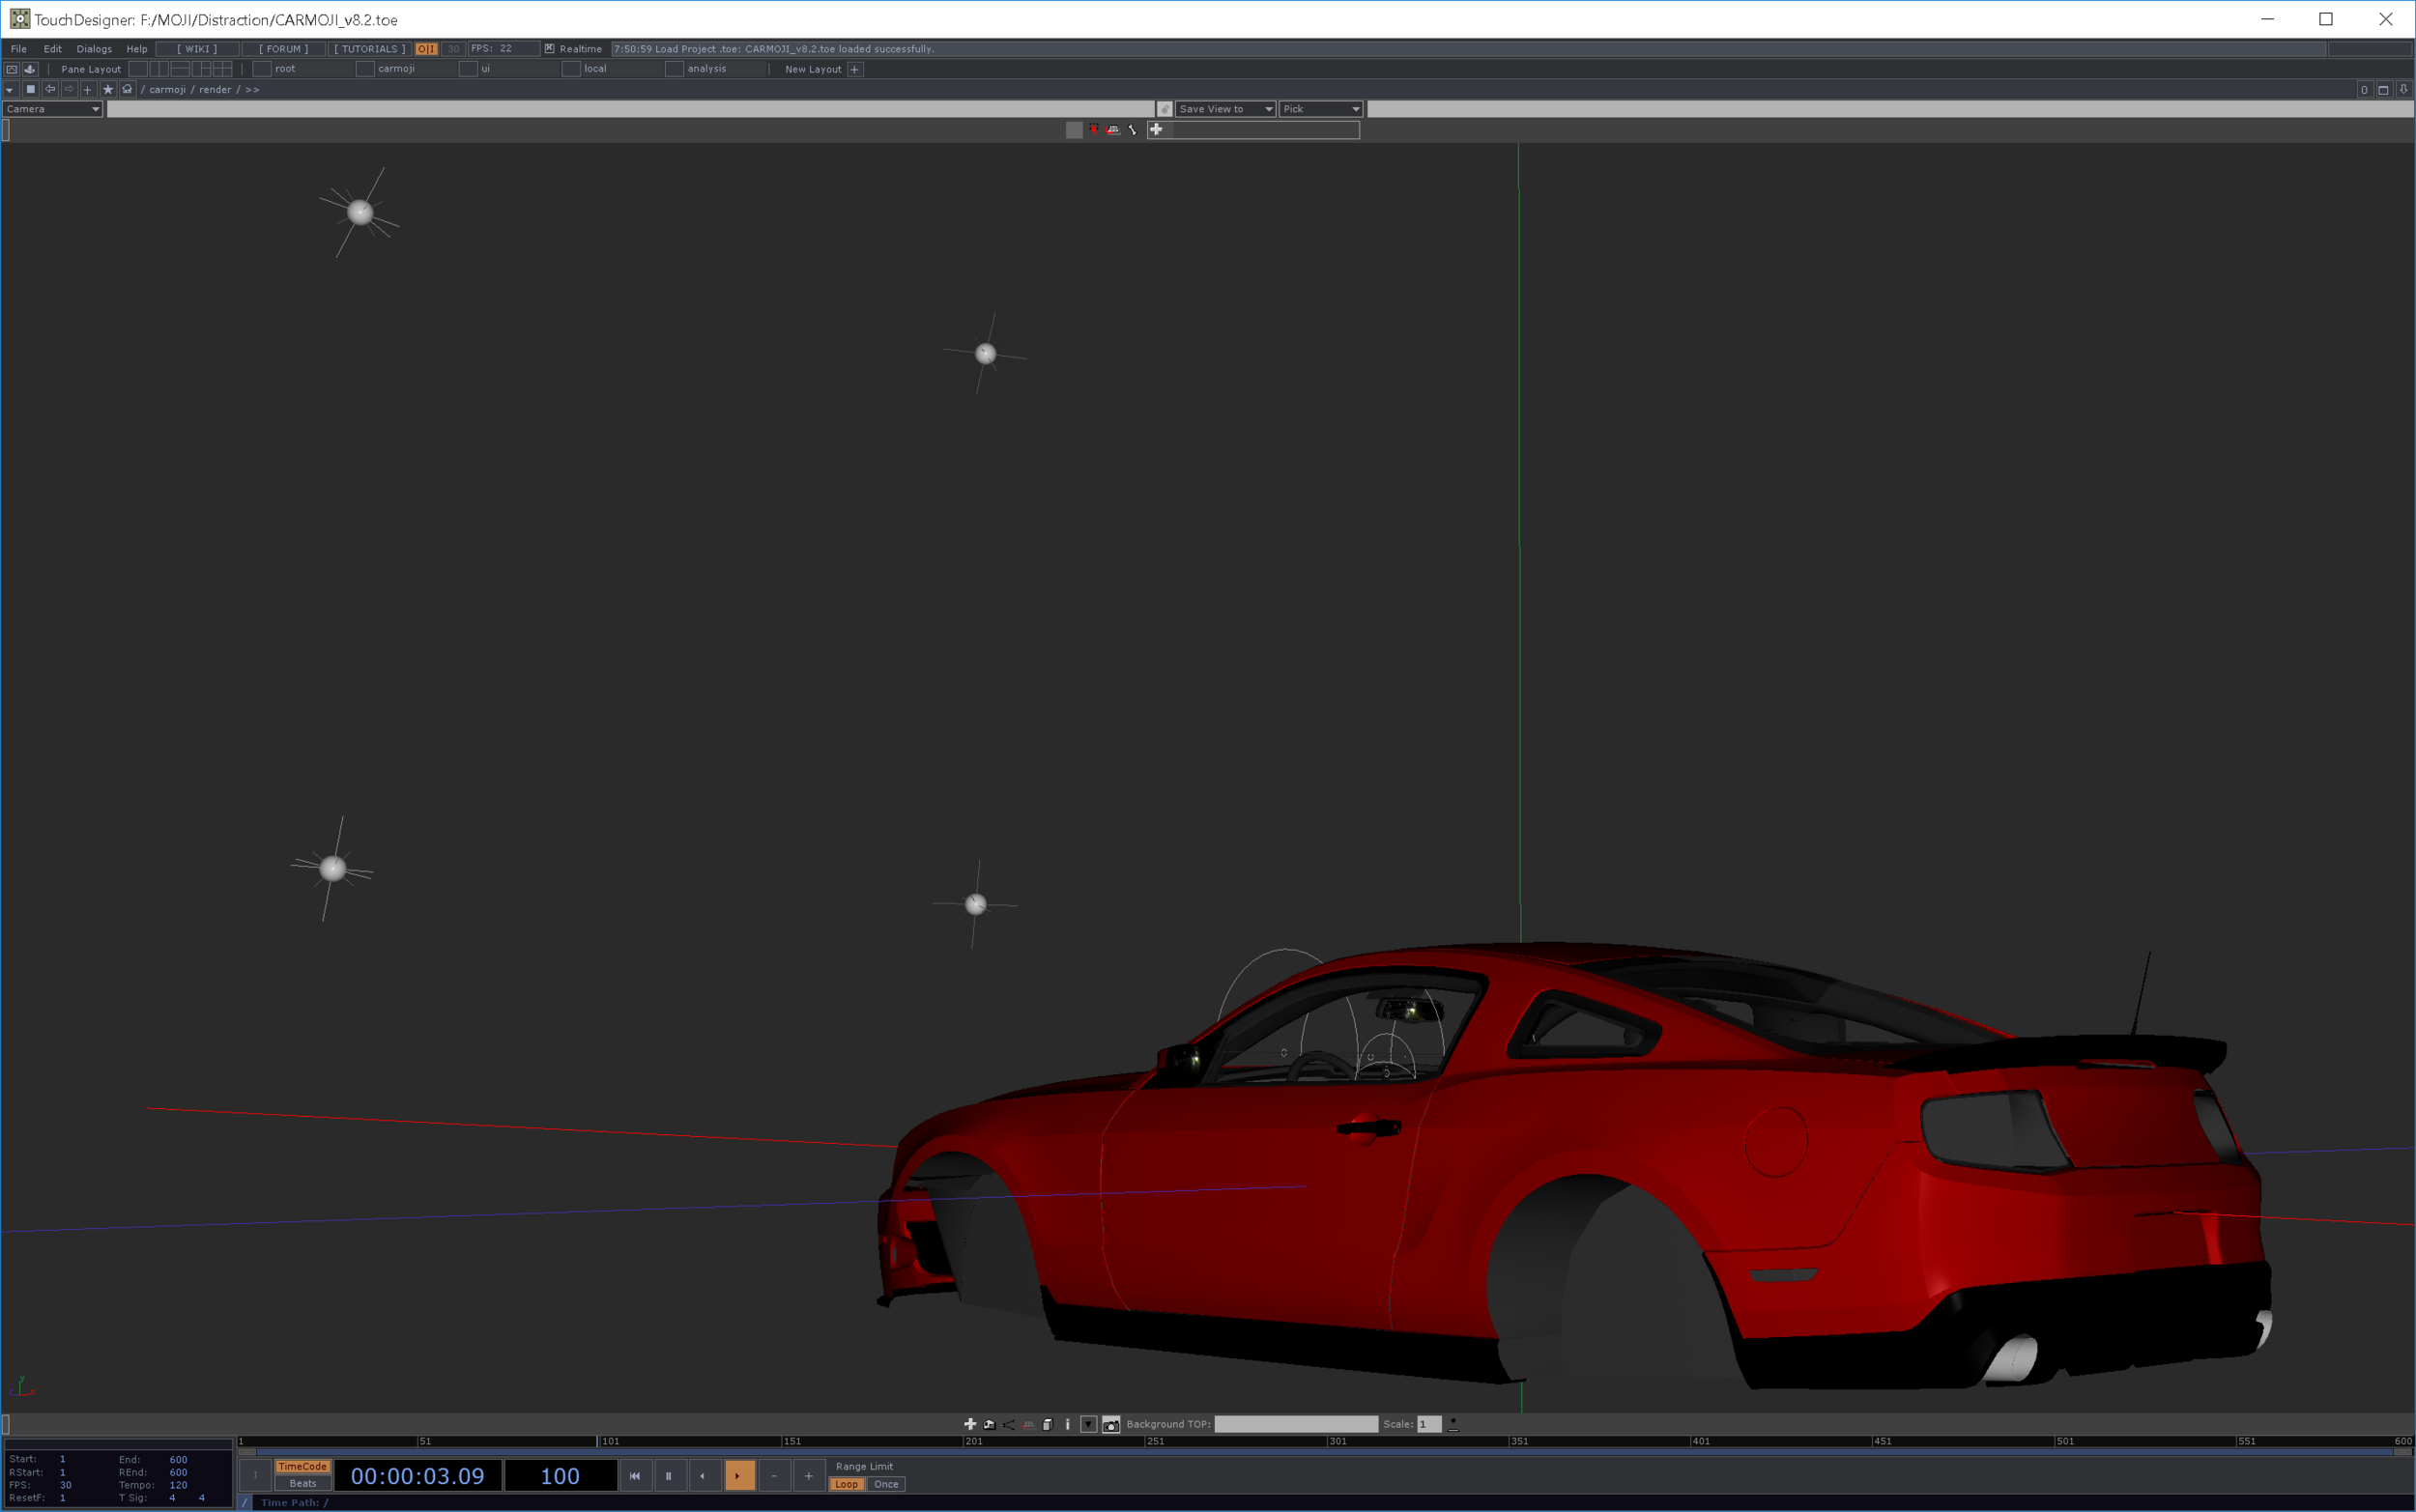This screenshot has width=2416, height=1512.
Task: Click the snapshot camera icon in the viewer toolbar
Action: [x=1110, y=1424]
